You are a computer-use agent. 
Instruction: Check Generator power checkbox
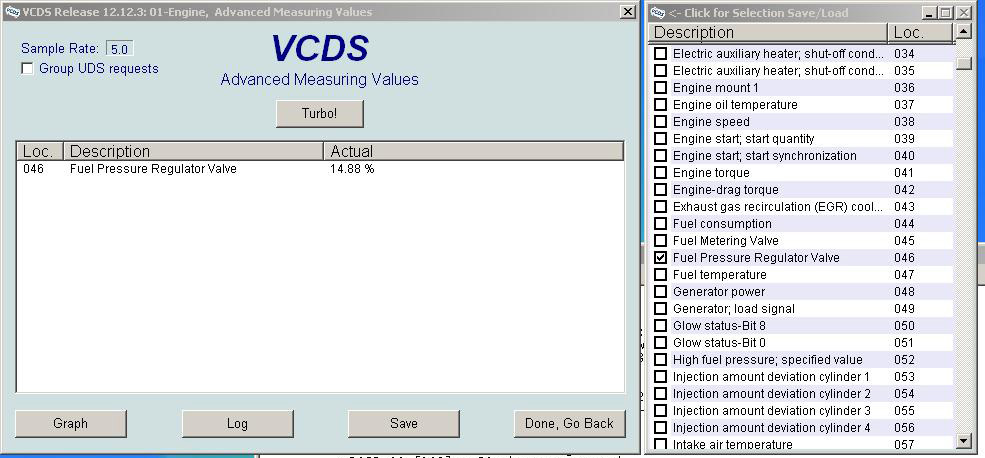(x=660, y=291)
